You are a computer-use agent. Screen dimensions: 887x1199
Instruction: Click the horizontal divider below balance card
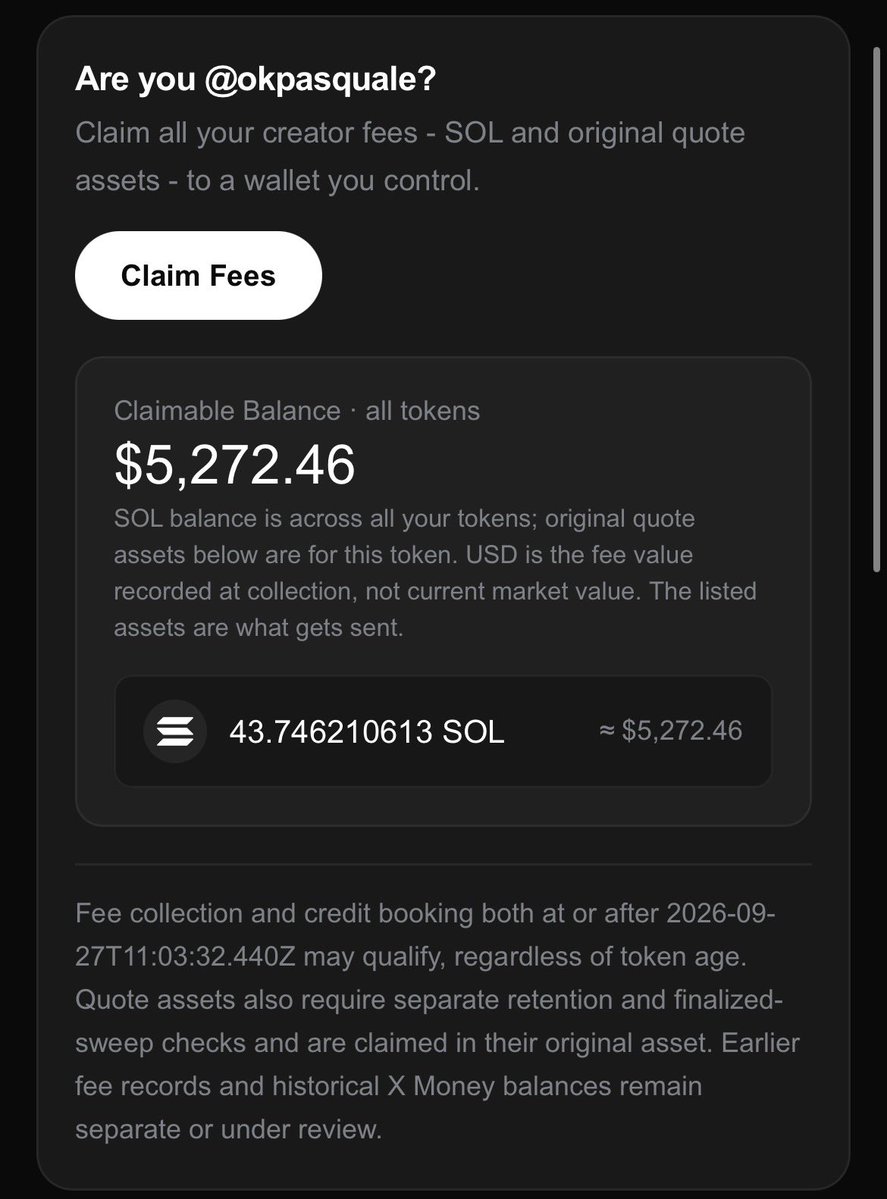coord(444,864)
